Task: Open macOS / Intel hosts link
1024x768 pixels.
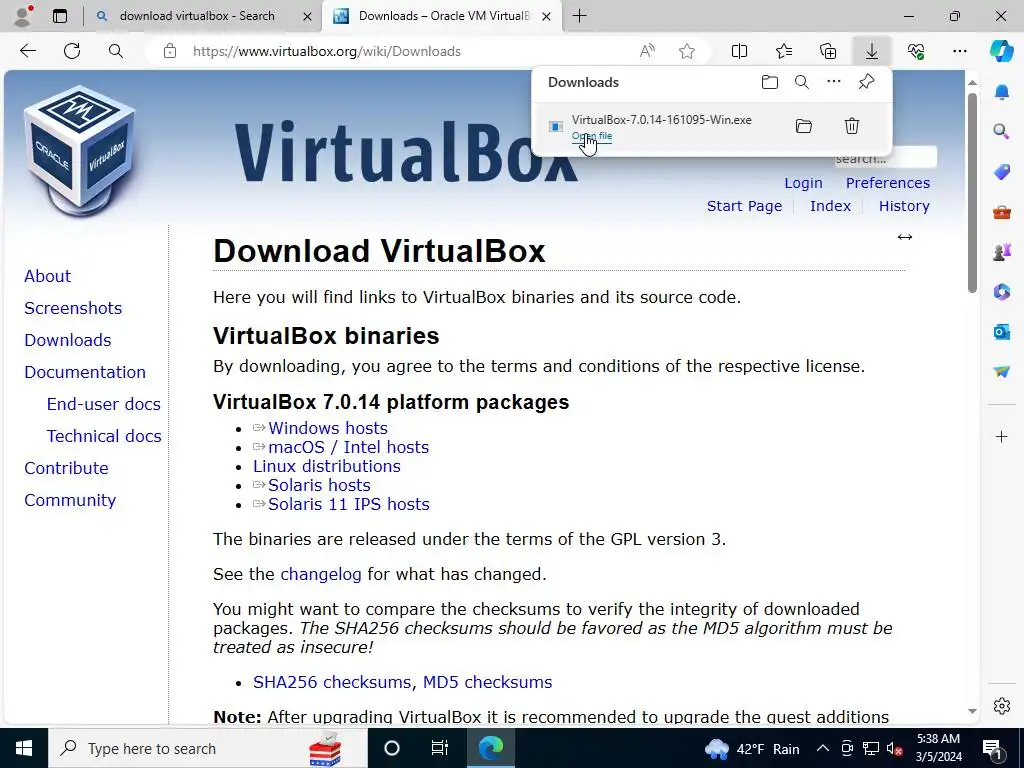Action: (348, 447)
